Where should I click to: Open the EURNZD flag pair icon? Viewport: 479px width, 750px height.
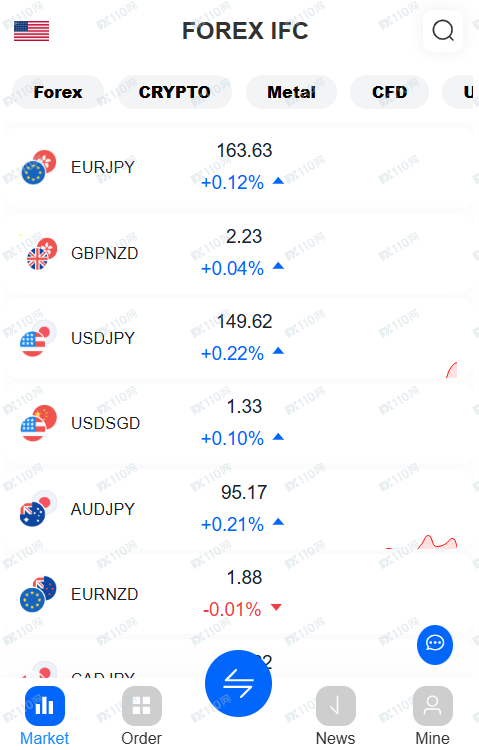(38, 594)
